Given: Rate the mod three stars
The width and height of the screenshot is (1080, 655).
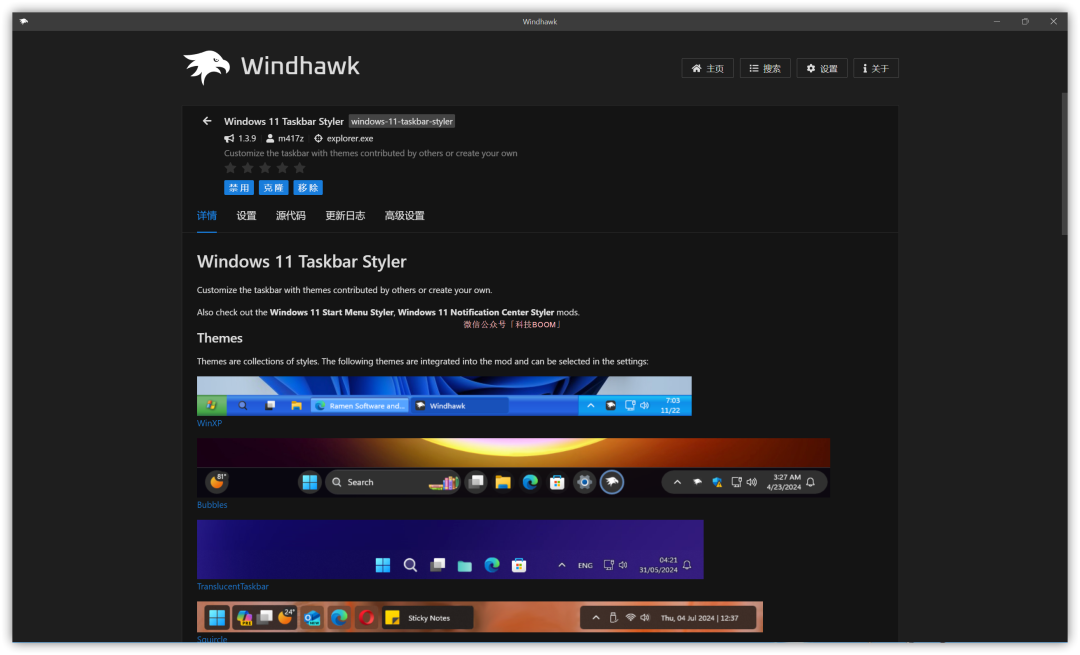Looking at the screenshot, I should pos(265,168).
